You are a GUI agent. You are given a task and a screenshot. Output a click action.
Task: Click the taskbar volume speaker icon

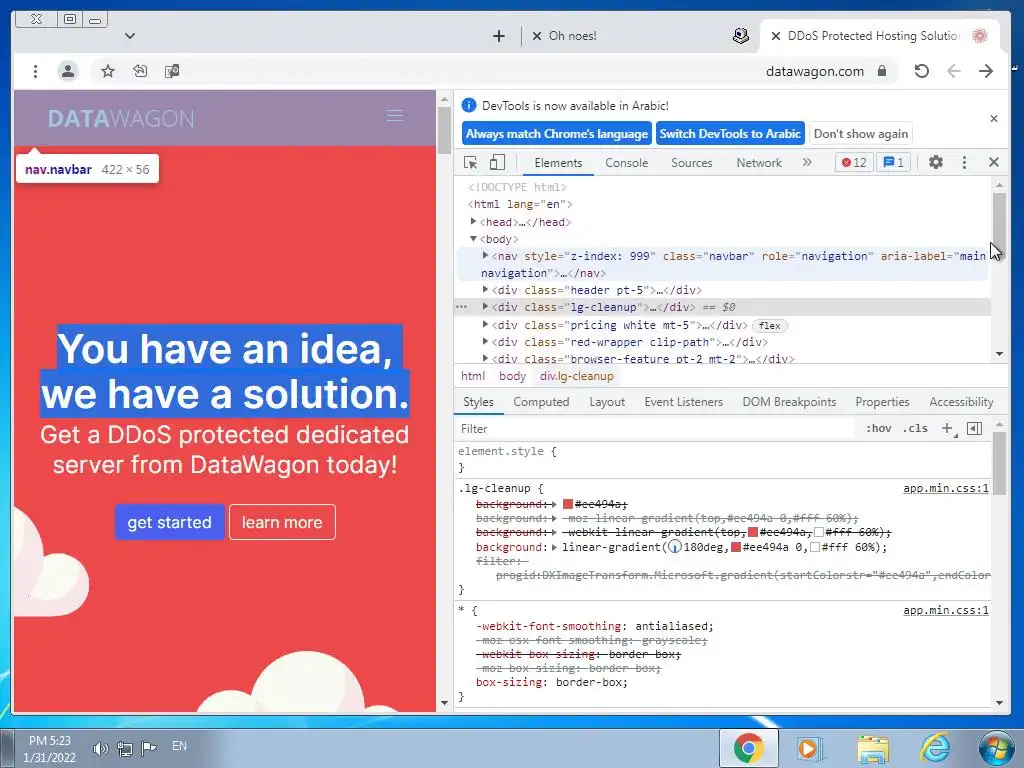(100, 748)
